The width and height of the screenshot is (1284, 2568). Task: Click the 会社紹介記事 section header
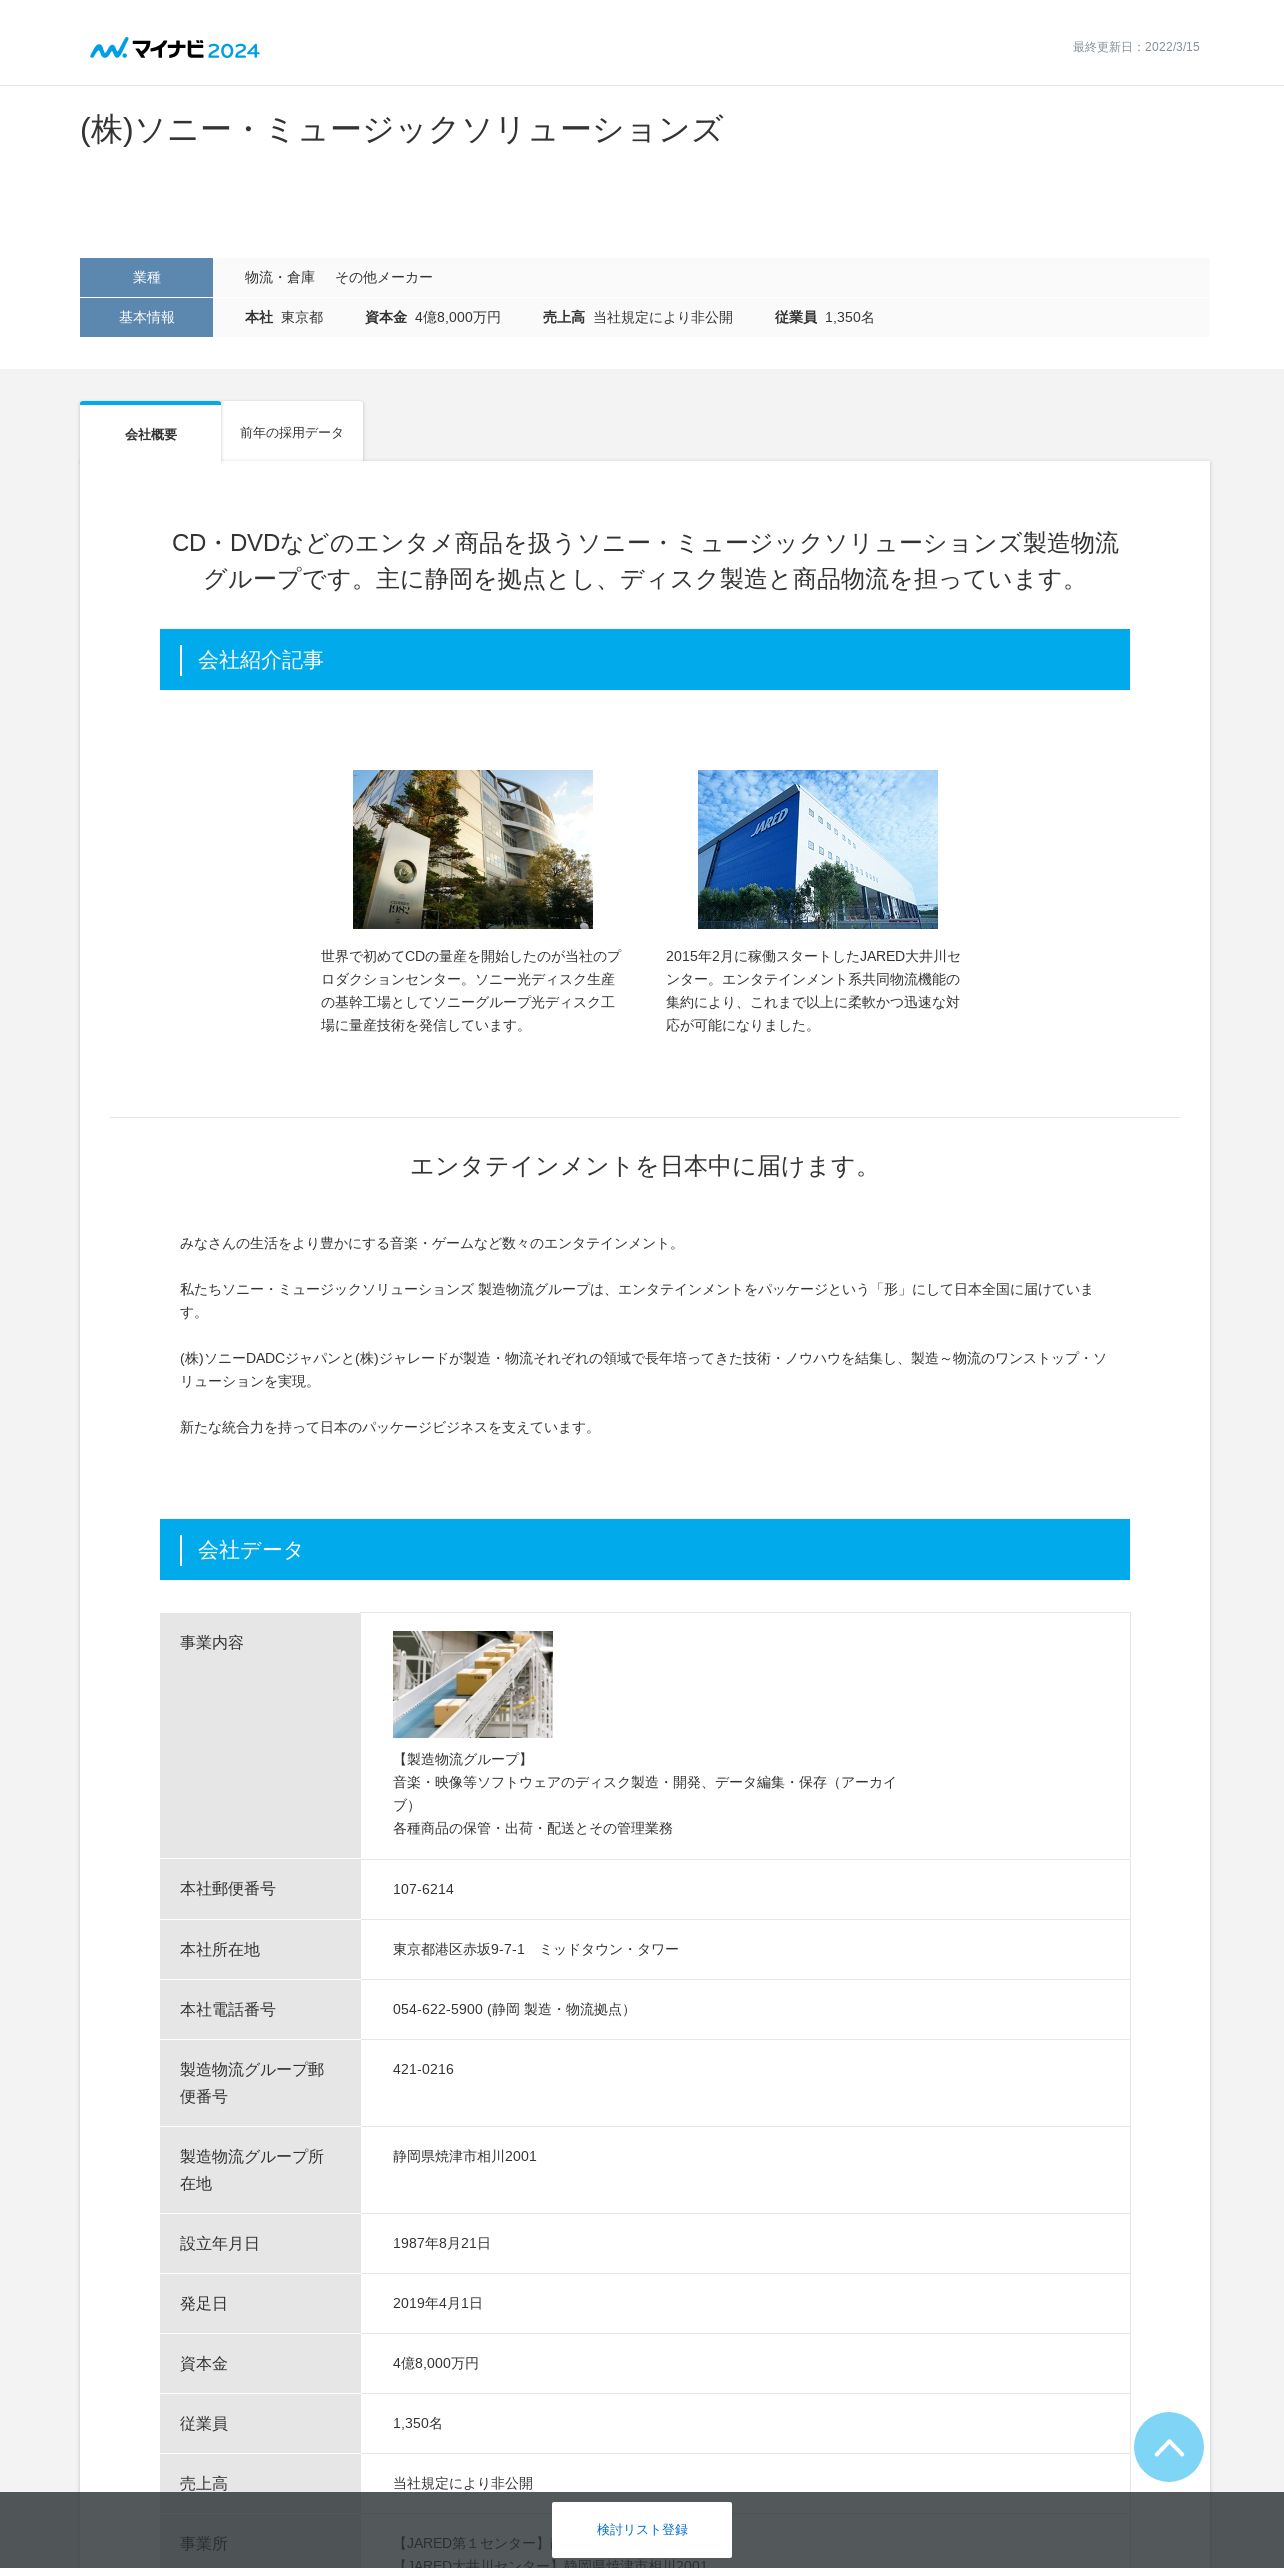pos(645,659)
